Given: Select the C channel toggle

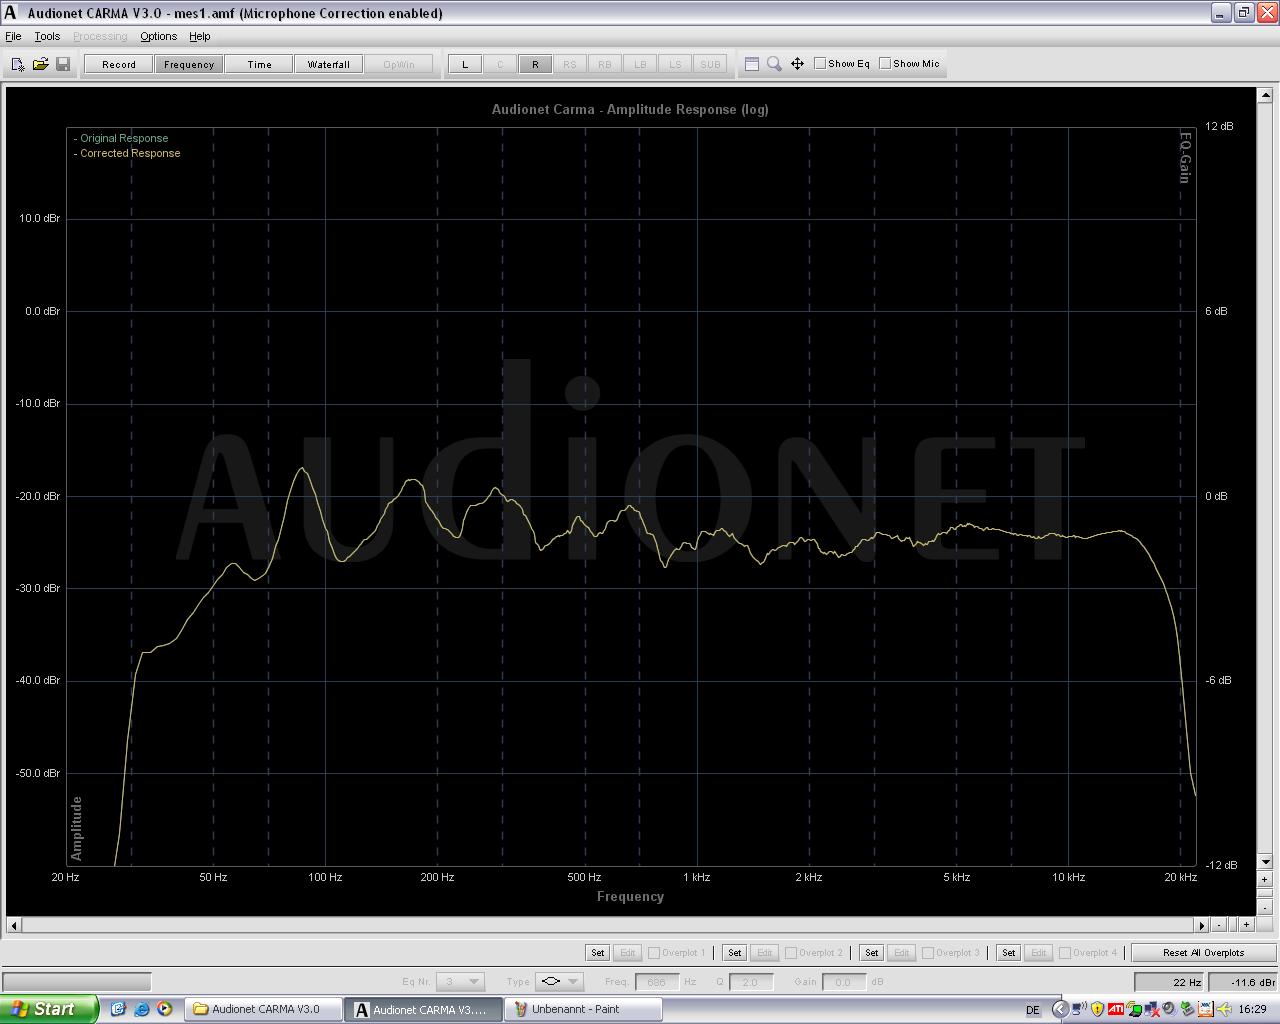Looking at the screenshot, I should click(500, 64).
